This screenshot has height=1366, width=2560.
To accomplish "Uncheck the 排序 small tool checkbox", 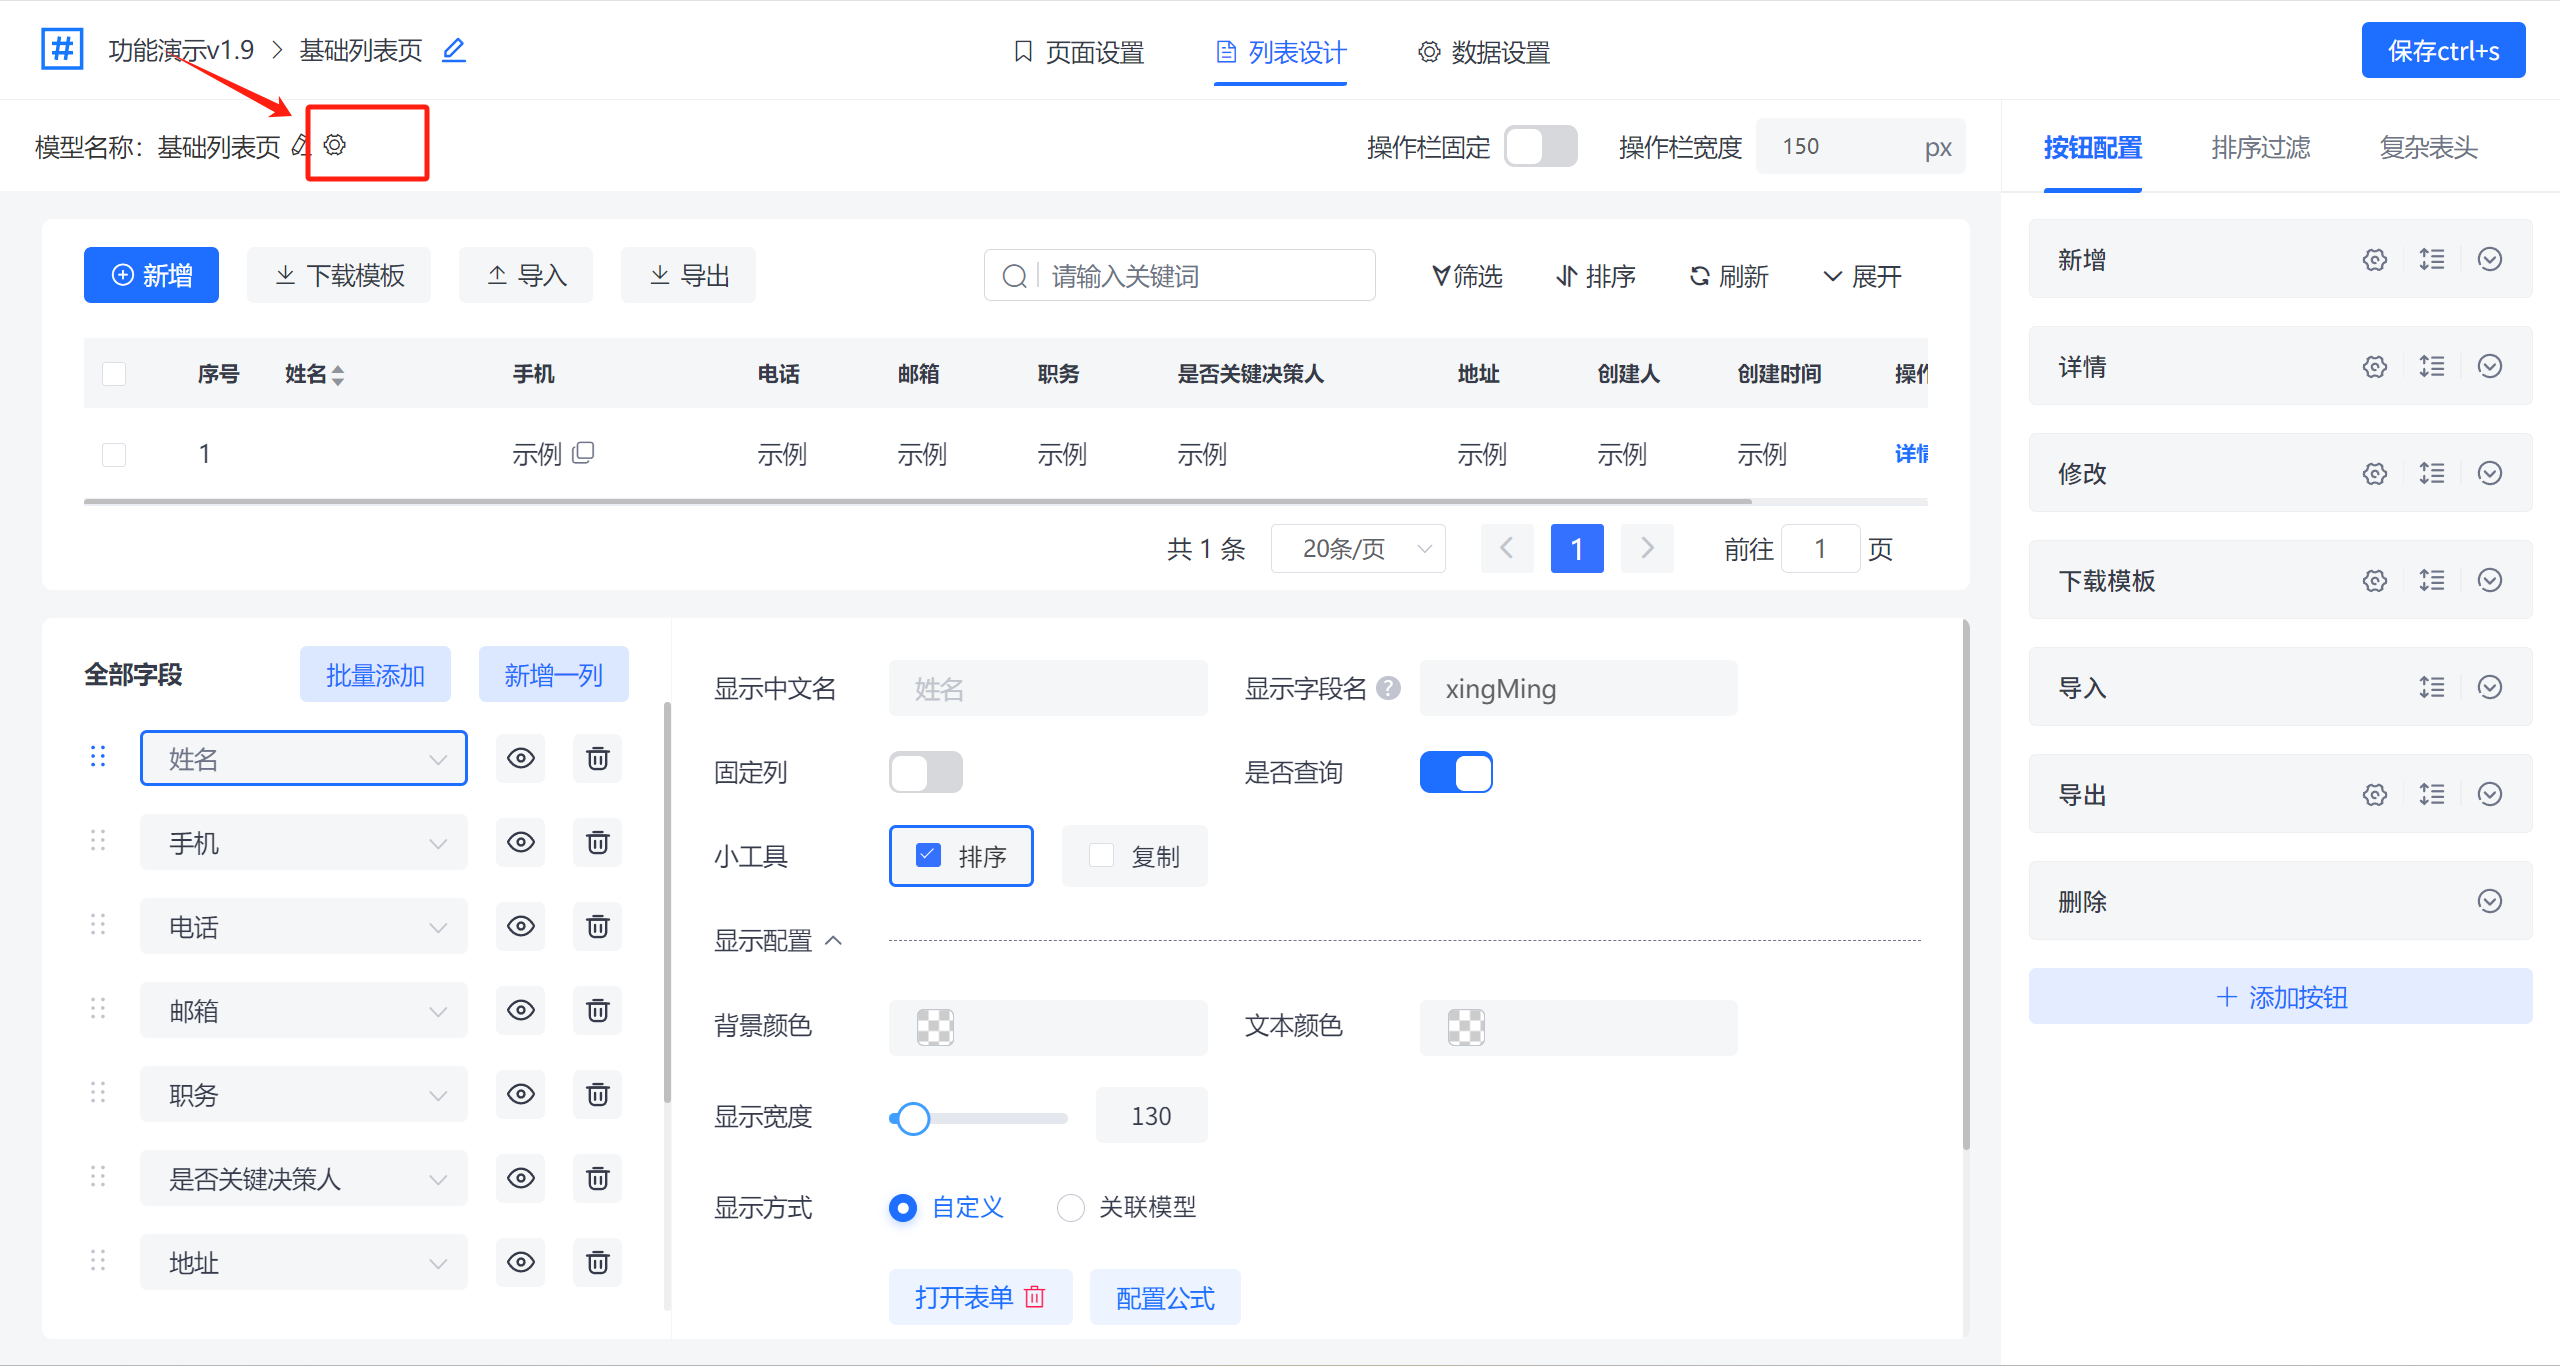I will click(928, 855).
